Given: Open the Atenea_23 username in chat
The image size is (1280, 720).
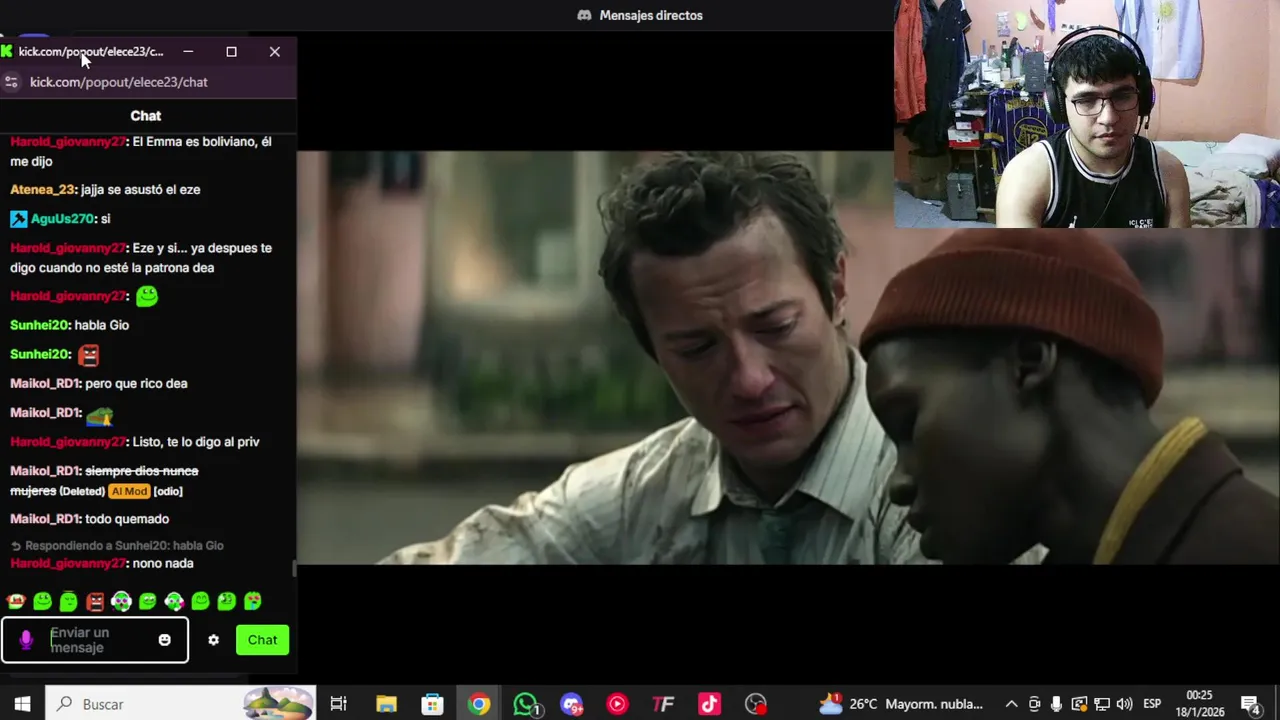Looking at the screenshot, I should (43, 189).
